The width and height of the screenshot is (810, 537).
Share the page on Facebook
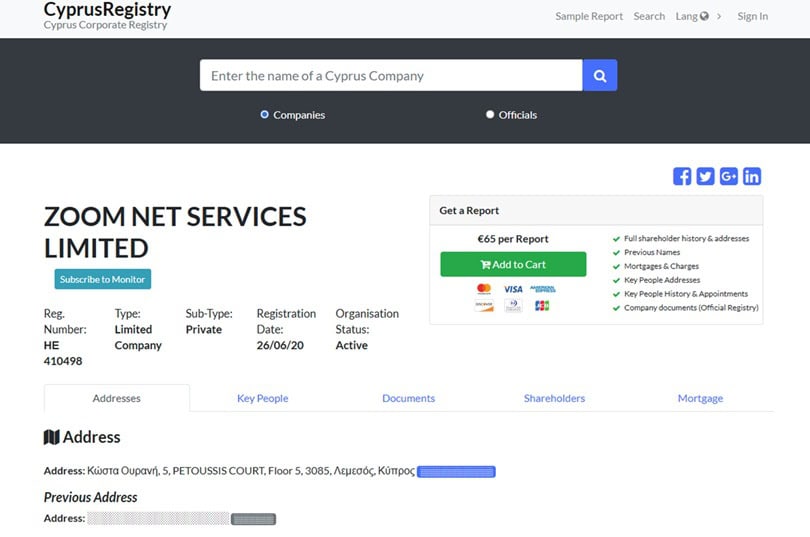click(682, 176)
